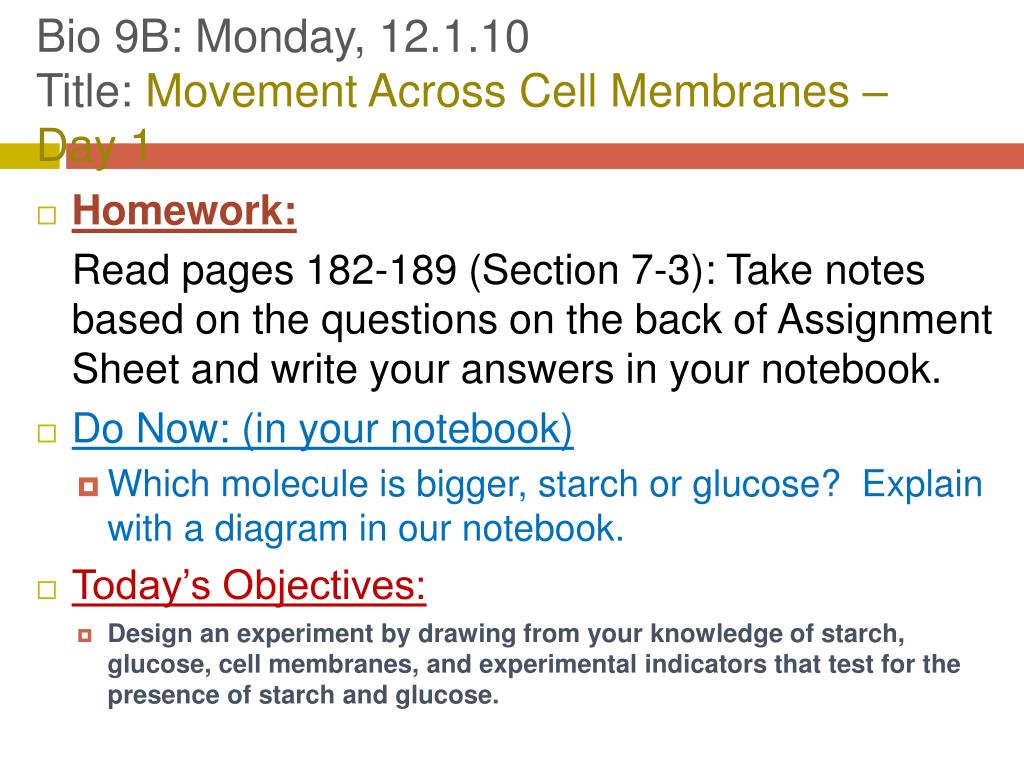The height and width of the screenshot is (768, 1024).
Task: Click the red horizontal divider bar
Action: [x=545, y=155]
